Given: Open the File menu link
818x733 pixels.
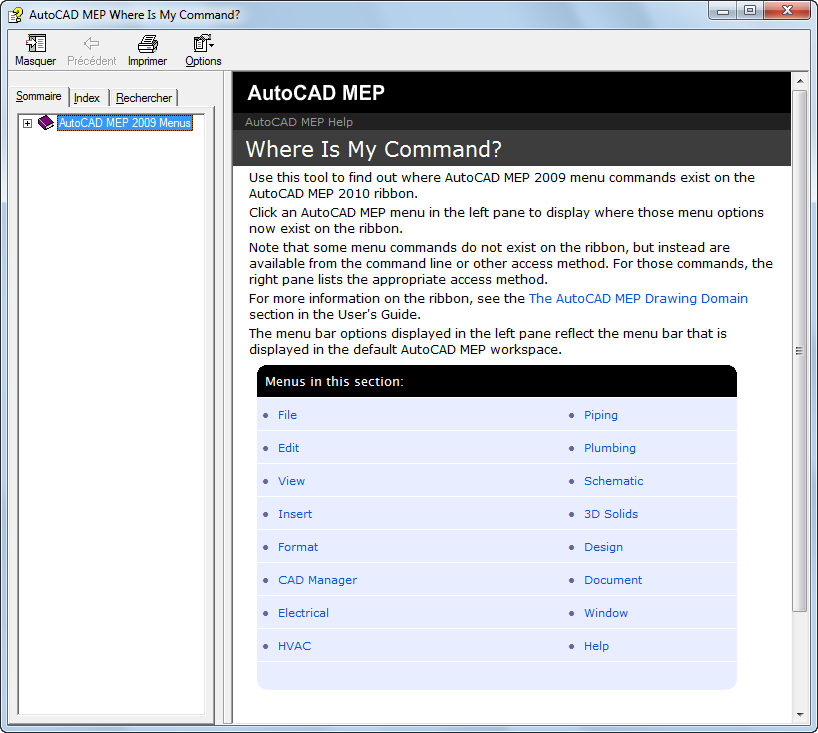Looking at the screenshot, I should [287, 415].
